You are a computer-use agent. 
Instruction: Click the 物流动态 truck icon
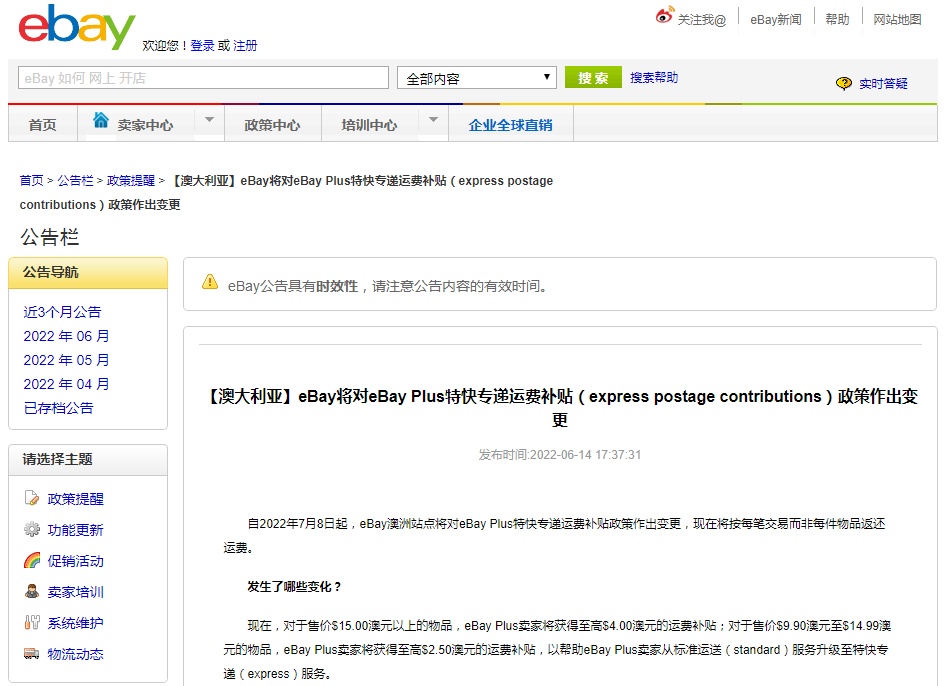31,653
